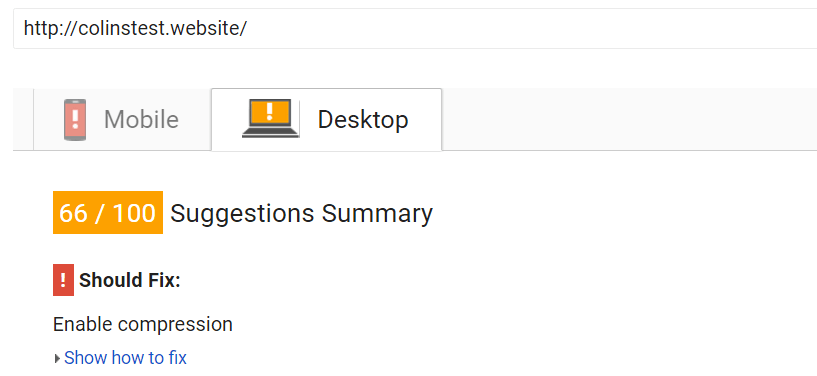This screenshot has width=817, height=376.
Task: Click the red Should Fix exclamation icon
Action: pyautogui.click(x=63, y=280)
